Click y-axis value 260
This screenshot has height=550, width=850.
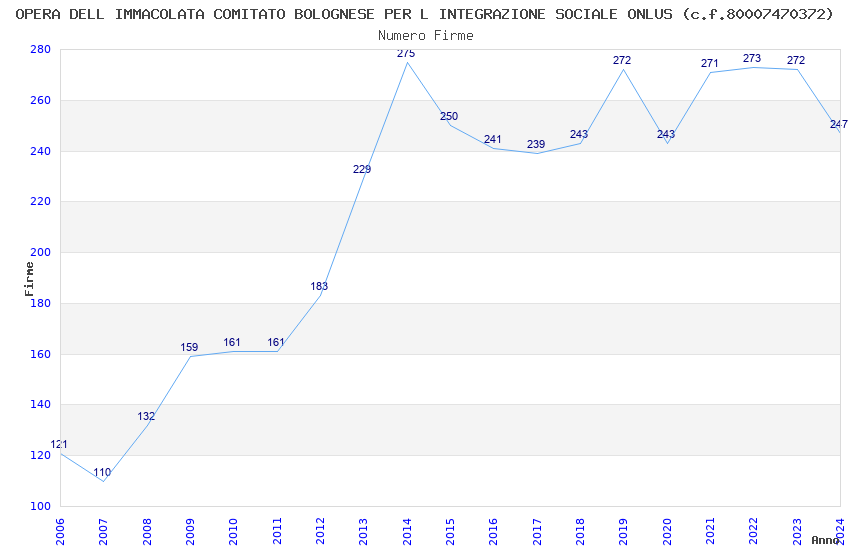point(40,100)
